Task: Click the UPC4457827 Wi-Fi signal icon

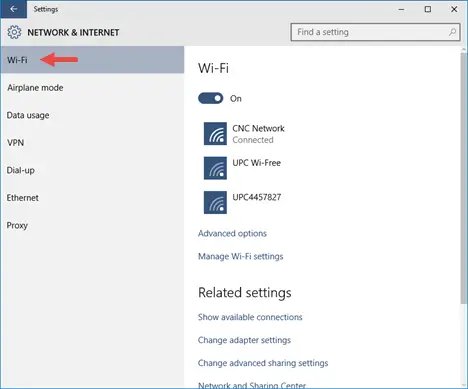Action: [215, 202]
